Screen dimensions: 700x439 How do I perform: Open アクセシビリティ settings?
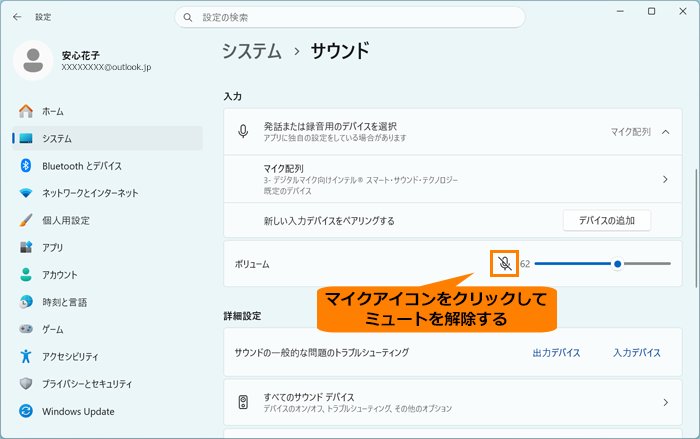coord(107,356)
